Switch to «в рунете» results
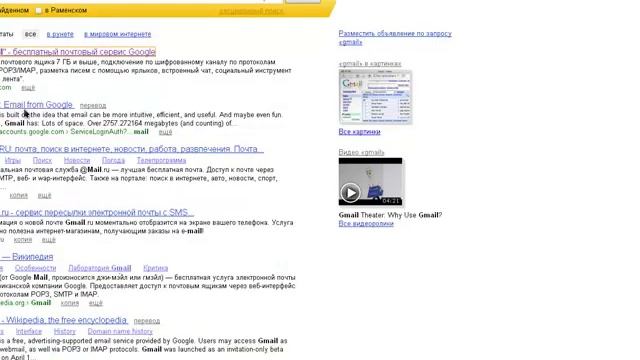The image size is (640, 360). [x=60, y=34]
